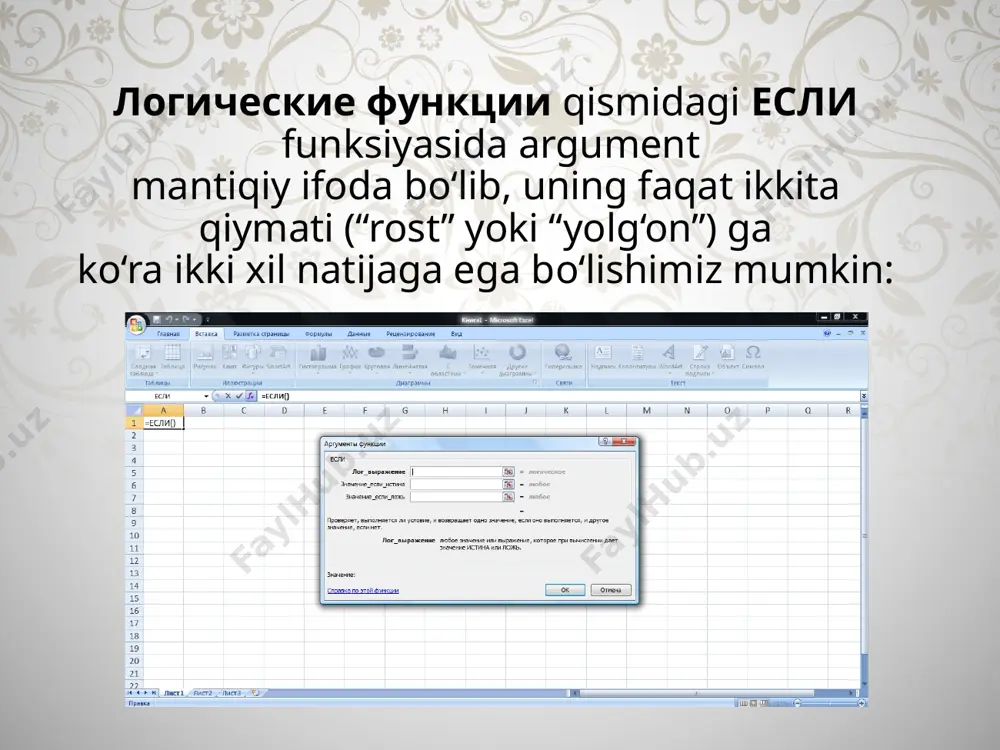Image resolution: width=1000 pixels, height=750 pixels.
Task: Open the Рецензирование tab
Action: click(x=410, y=334)
